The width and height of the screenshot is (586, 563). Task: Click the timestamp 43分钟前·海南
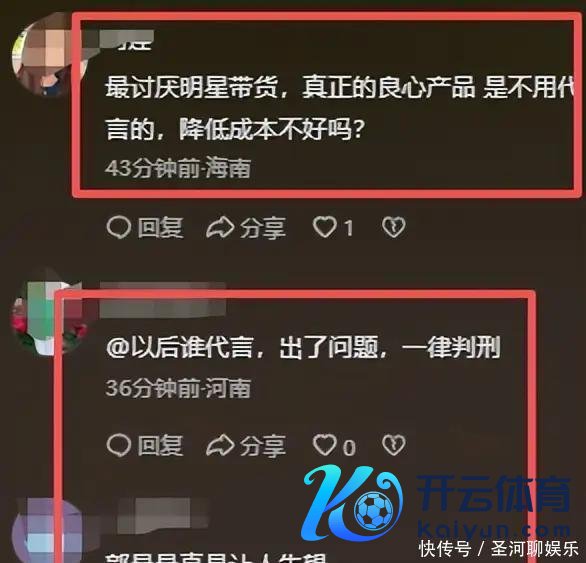pos(178,167)
